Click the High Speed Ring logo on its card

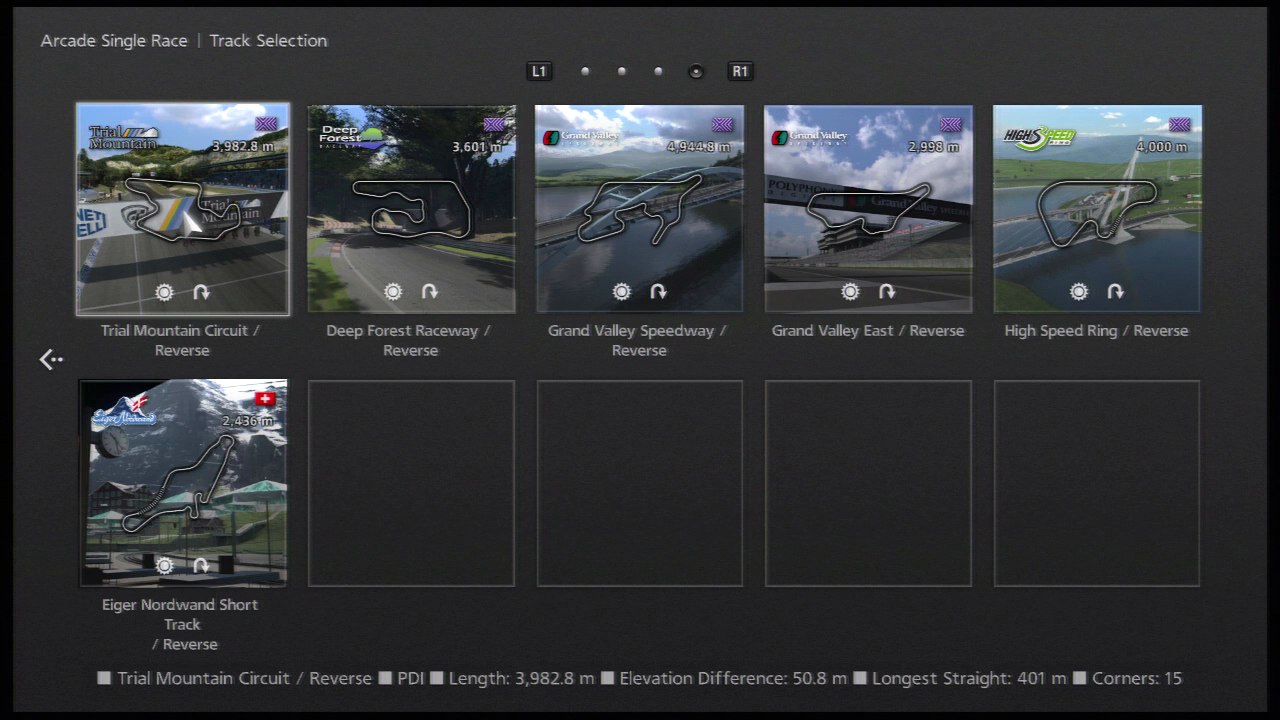tap(1041, 139)
